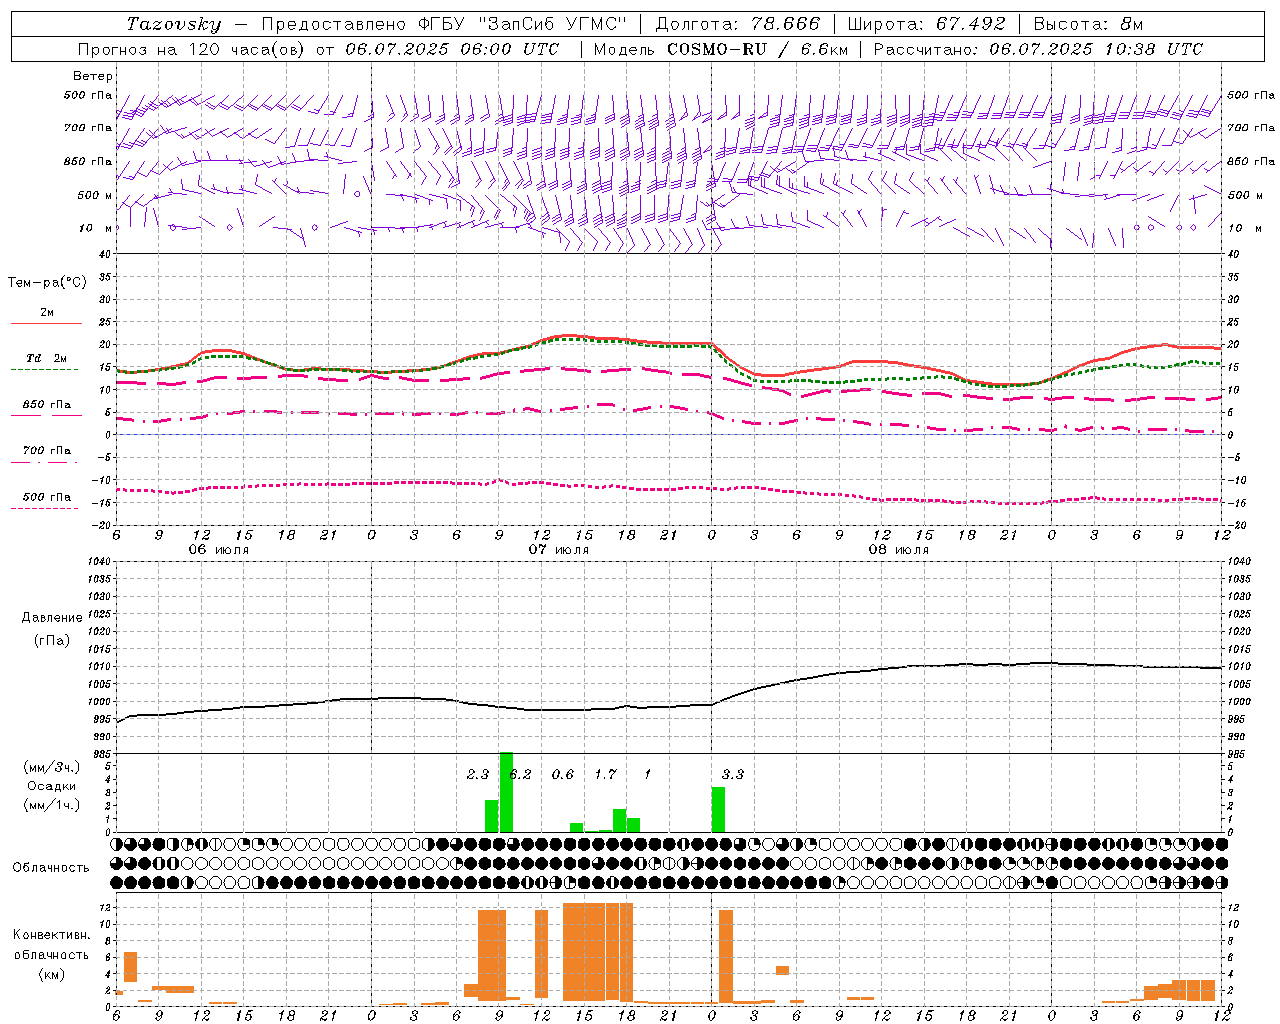The height and width of the screenshot is (1024, 1280).
Task: Click the Давление pressure panel label
Action: coord(51,618)
